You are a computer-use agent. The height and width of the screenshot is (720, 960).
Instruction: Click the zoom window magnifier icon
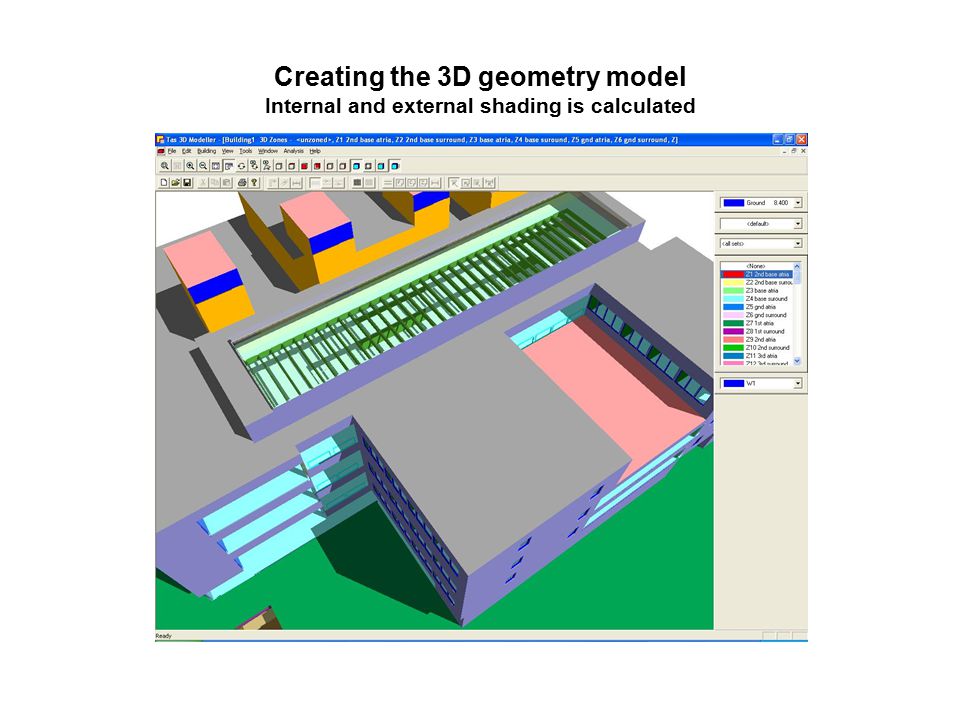(165, 166)
